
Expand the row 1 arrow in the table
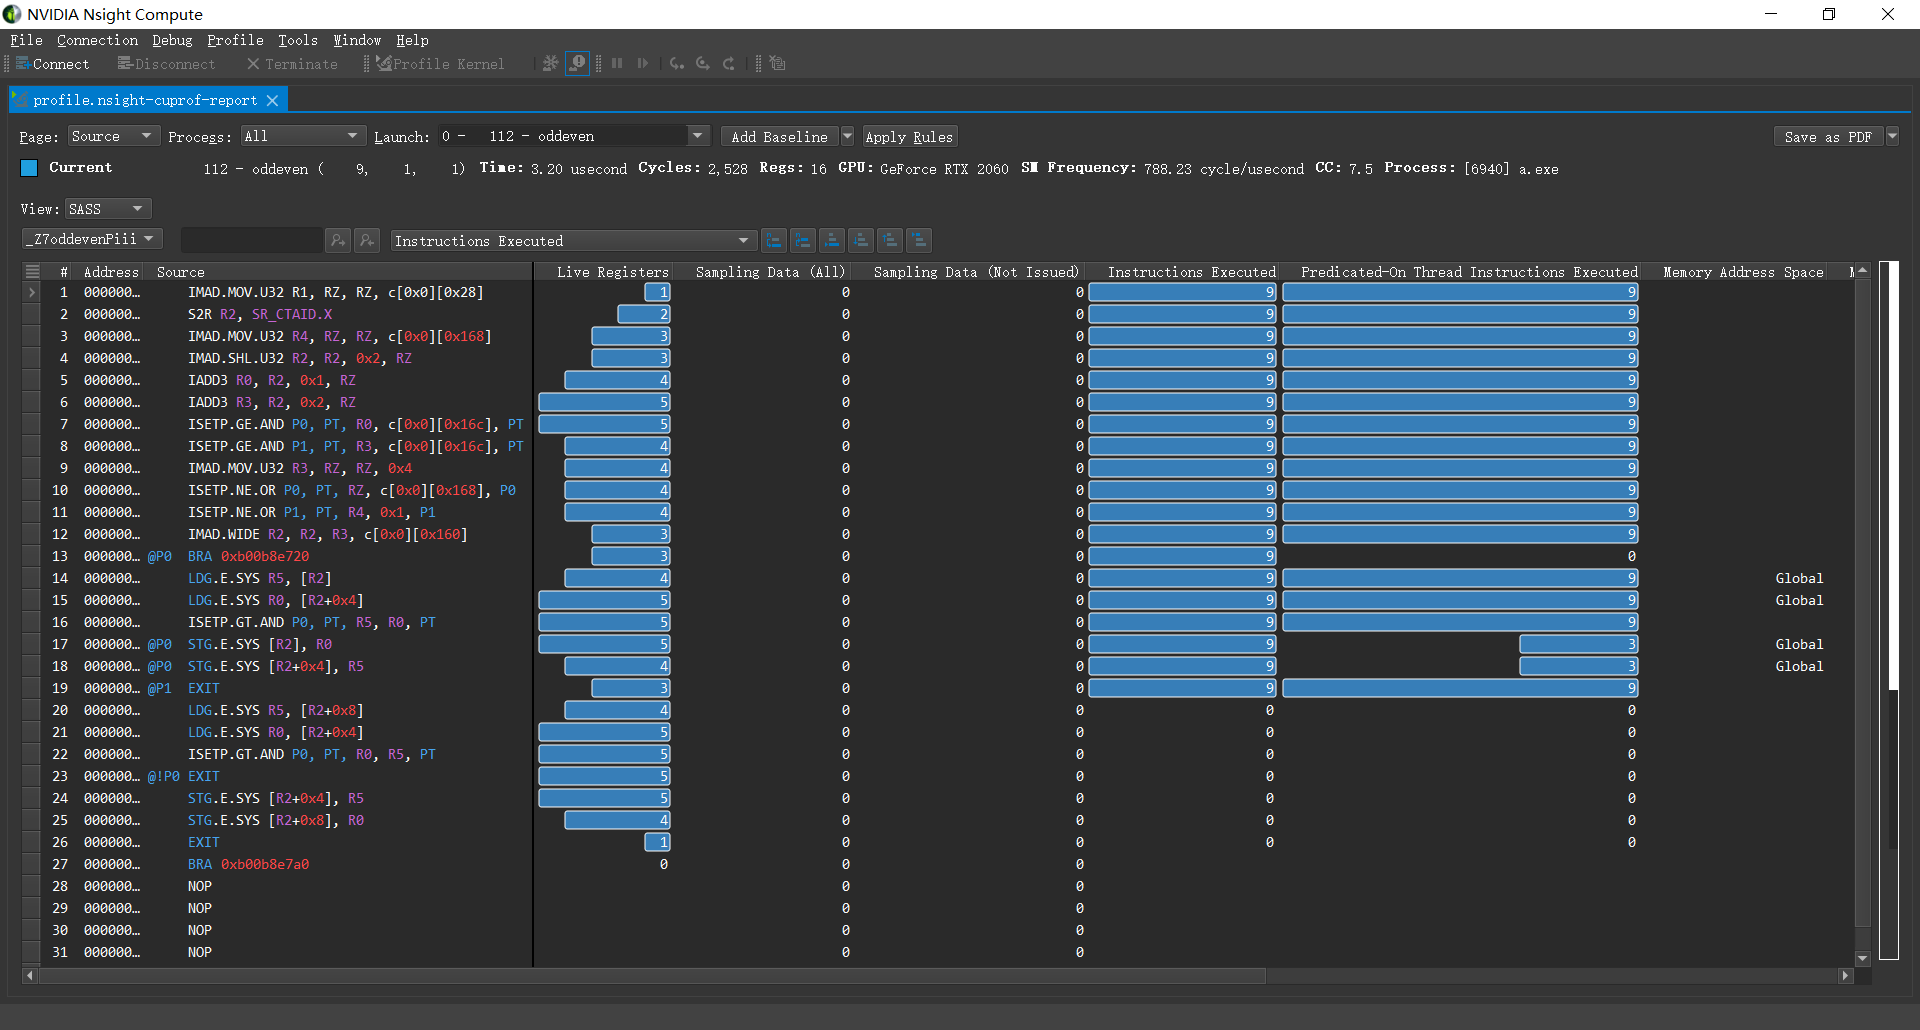point(32,292)
